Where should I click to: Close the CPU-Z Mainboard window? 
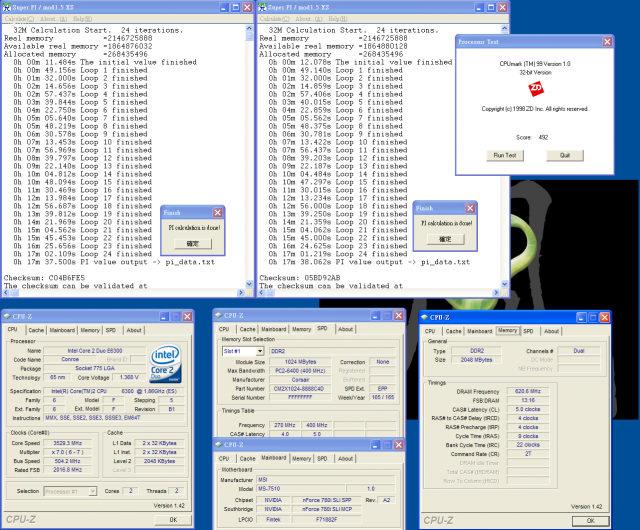[x=399, y=445]
